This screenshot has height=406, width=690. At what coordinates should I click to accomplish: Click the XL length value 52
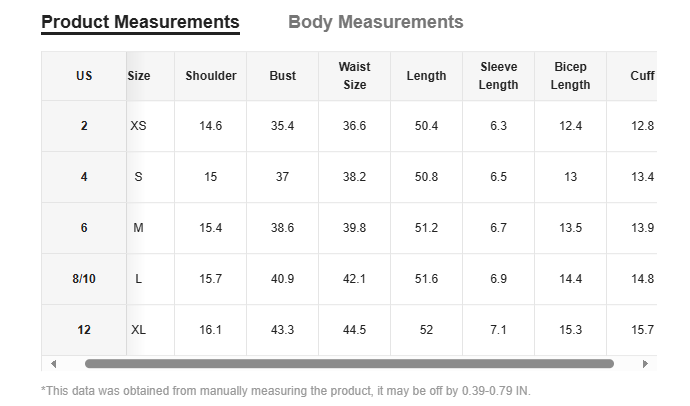click(426, 330)
